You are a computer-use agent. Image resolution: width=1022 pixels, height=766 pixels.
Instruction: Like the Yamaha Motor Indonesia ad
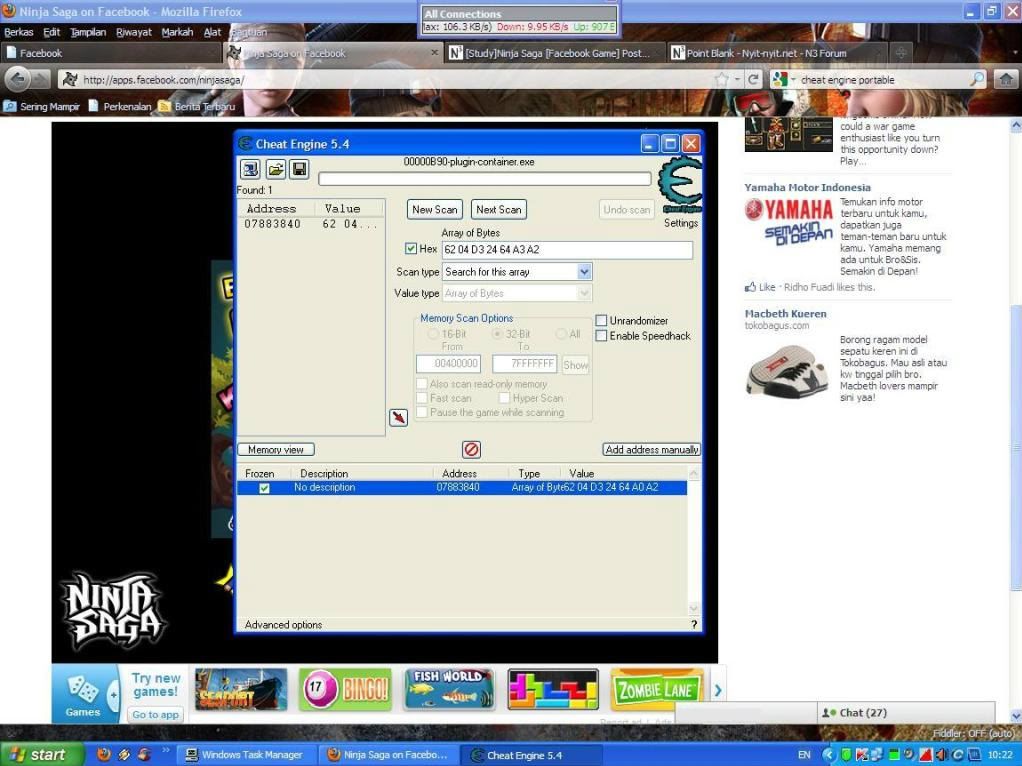(x=767, y=287)
